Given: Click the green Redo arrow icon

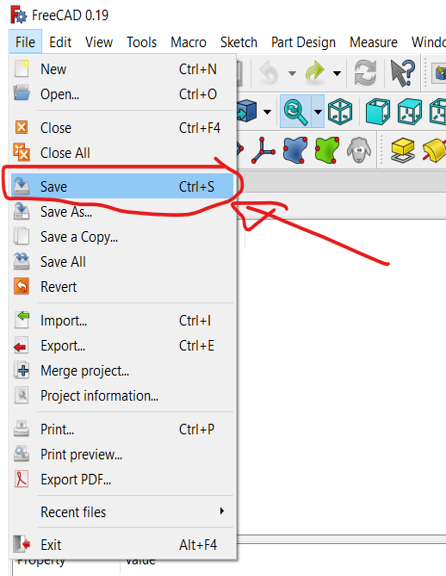Looking at the screenshot, I should tap(314, 72).
